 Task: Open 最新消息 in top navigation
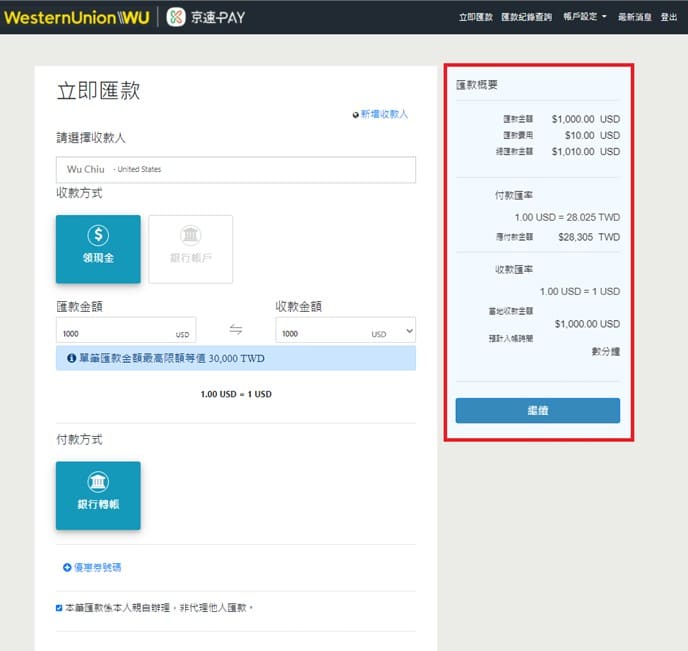633,17
